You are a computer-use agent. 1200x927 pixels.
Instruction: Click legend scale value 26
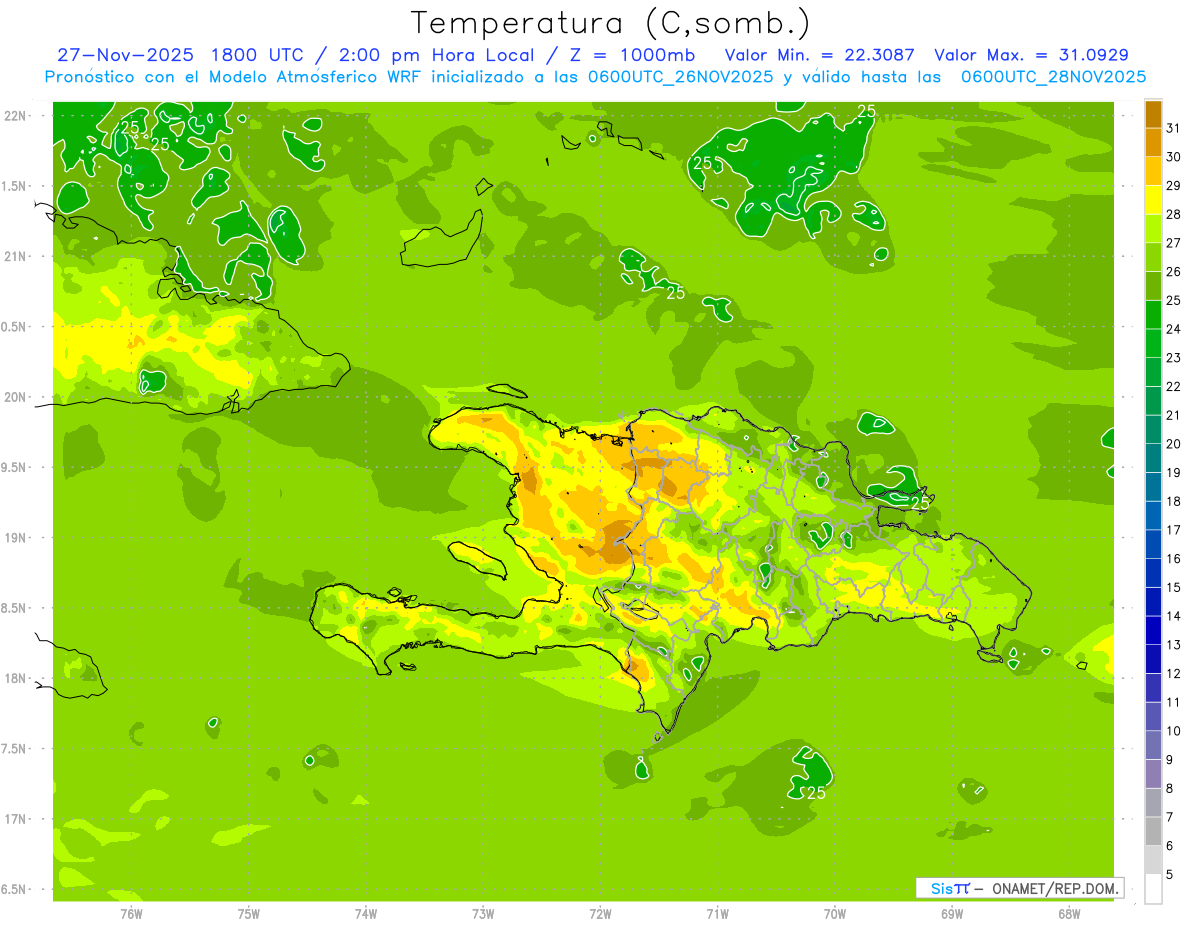(1173, 272)
